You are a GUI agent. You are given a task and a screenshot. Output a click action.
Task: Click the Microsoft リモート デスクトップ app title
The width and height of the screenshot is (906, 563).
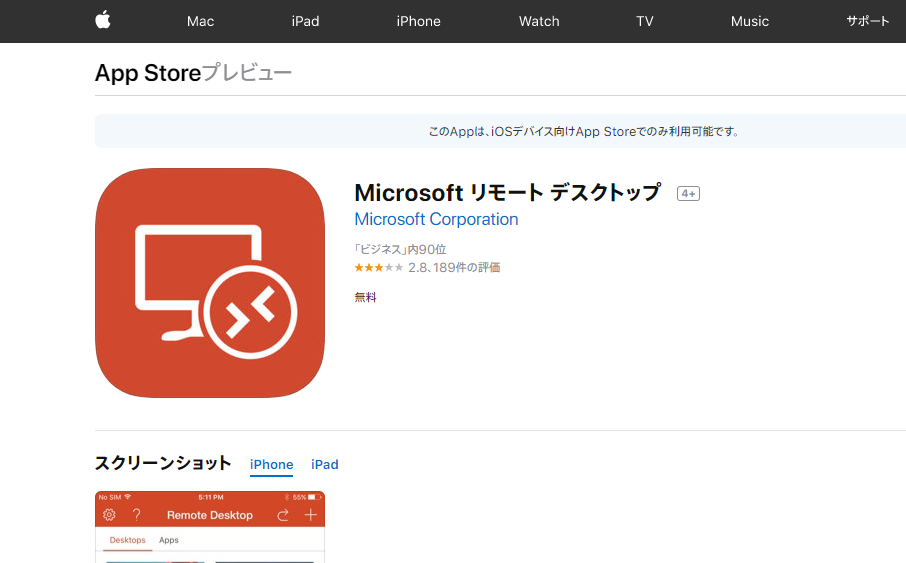tap(507, 192)
